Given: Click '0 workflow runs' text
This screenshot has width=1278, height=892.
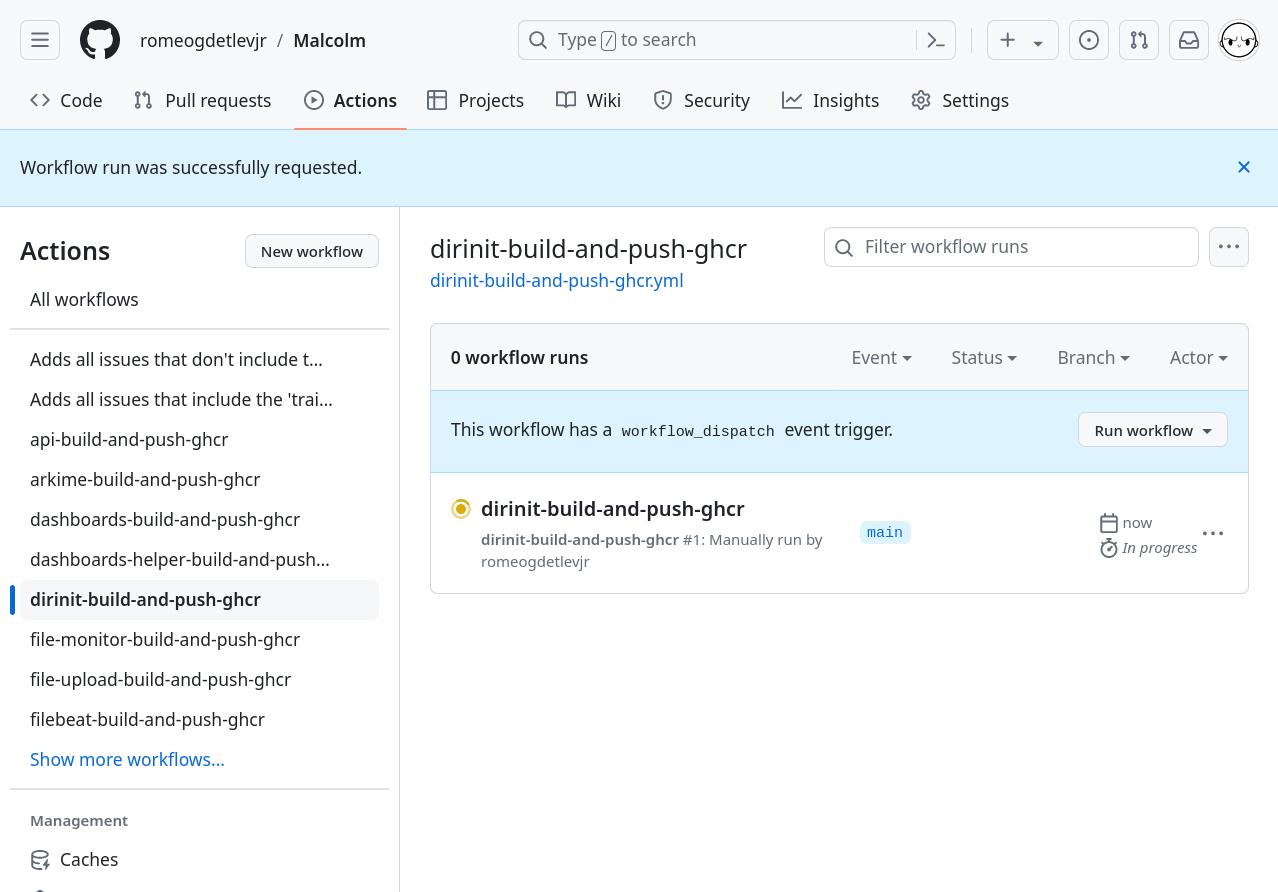Looking at the screenshot, I should pos(519,358).
